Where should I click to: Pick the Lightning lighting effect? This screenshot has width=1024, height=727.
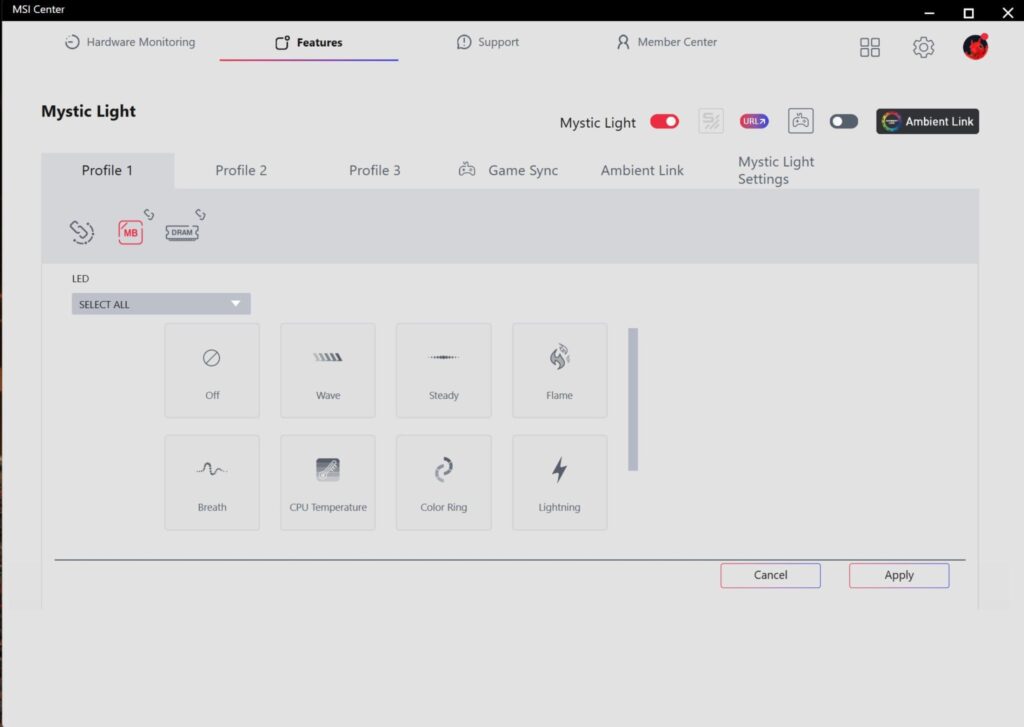(x=560, y=483)
